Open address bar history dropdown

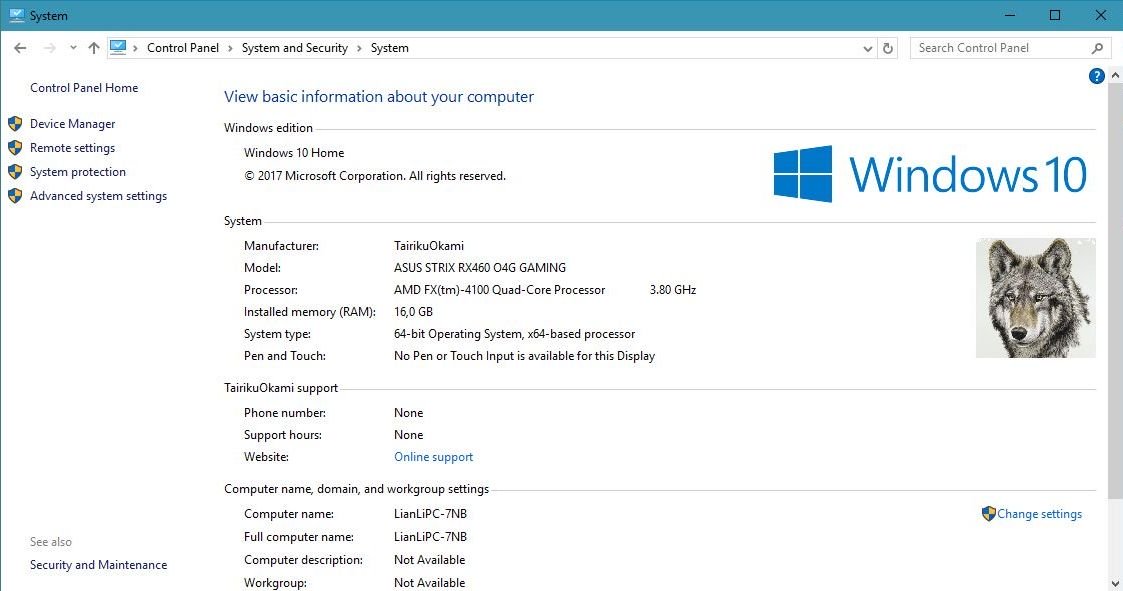coord(867,49)
